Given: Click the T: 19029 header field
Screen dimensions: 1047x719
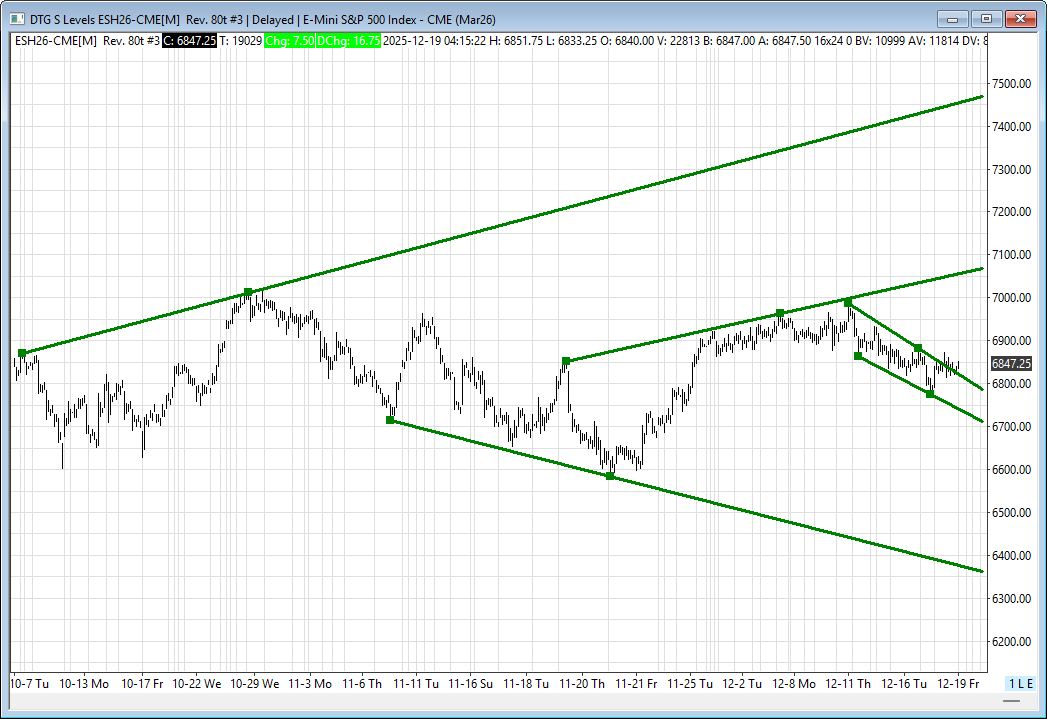Looking at the screenshot, I should click(240, 41).
